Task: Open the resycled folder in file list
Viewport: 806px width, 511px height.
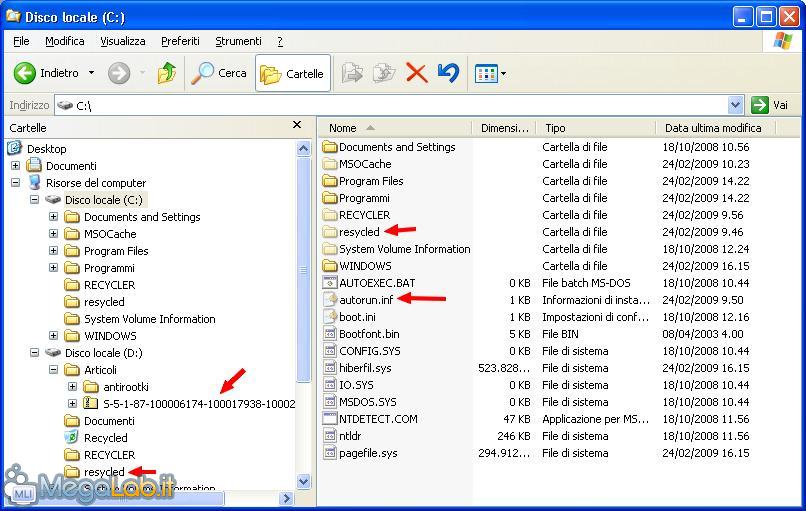Action: 358,232
